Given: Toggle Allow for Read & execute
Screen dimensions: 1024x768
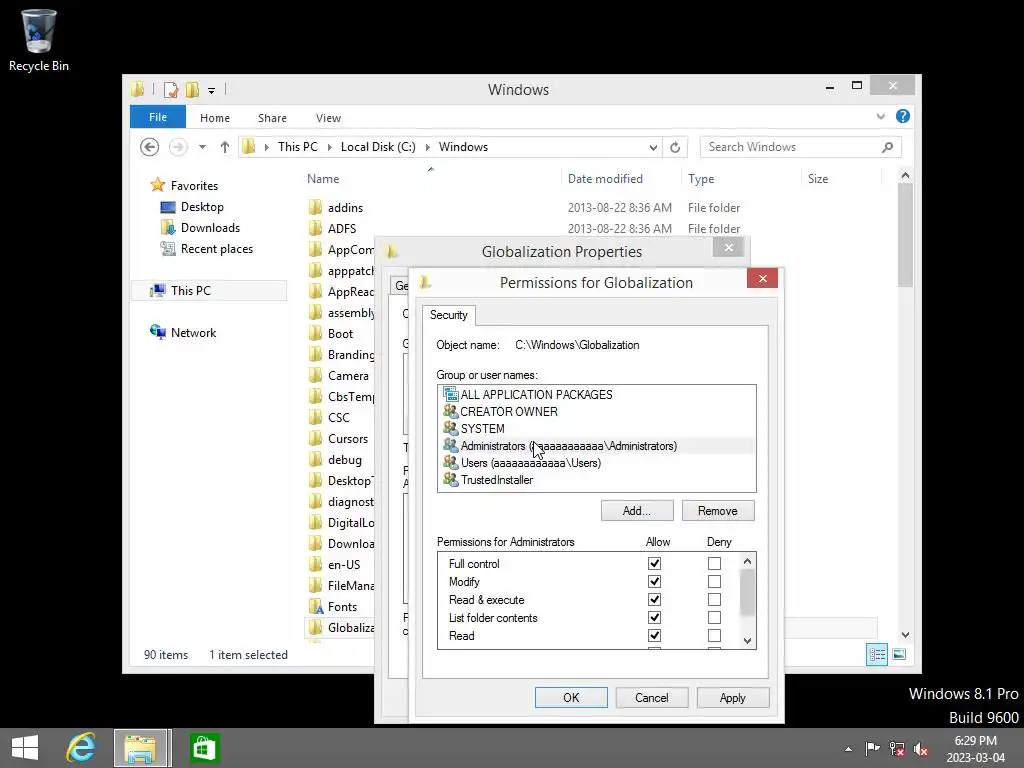Looking at the screenshot, I should pyautogui.click(x=654, y=600).
